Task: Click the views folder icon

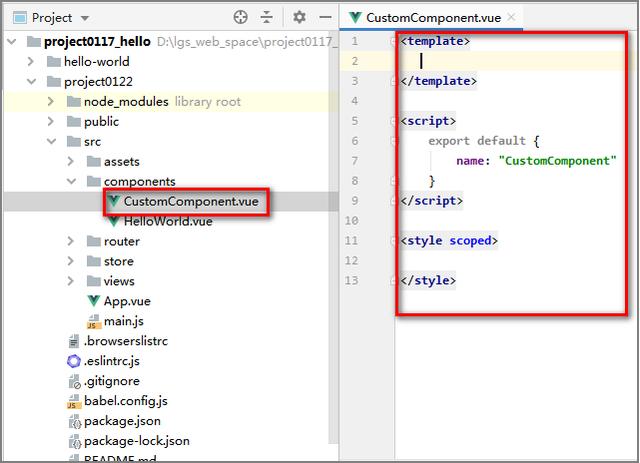Action: tap(93, 281)
